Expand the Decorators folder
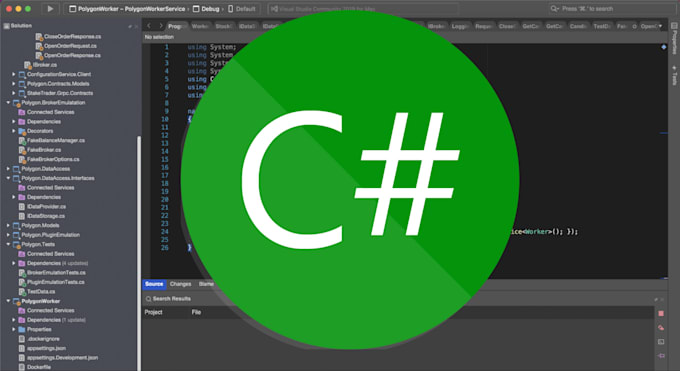The height and width of the screenshot is (371, 680). pyautogui.click(x=13, y=131)
